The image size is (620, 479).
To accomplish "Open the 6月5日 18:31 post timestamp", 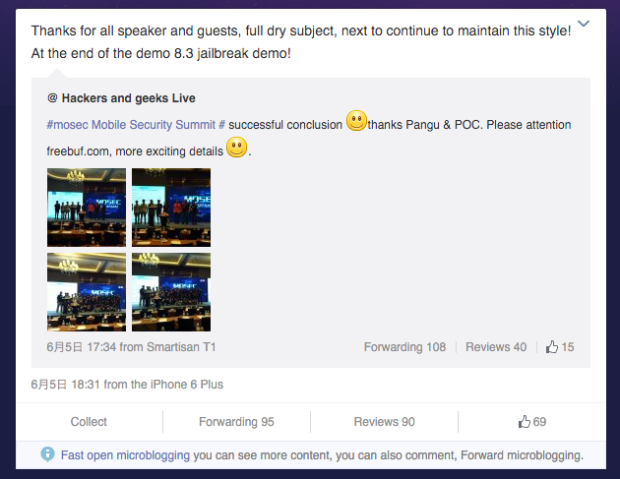I will click(65, 384).
